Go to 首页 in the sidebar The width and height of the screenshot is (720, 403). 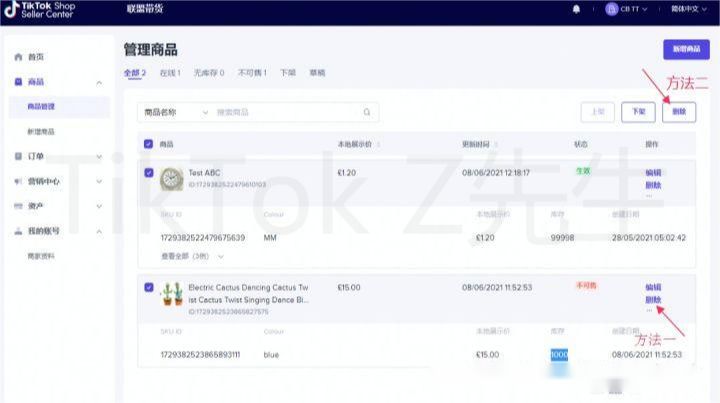point(36,57)
